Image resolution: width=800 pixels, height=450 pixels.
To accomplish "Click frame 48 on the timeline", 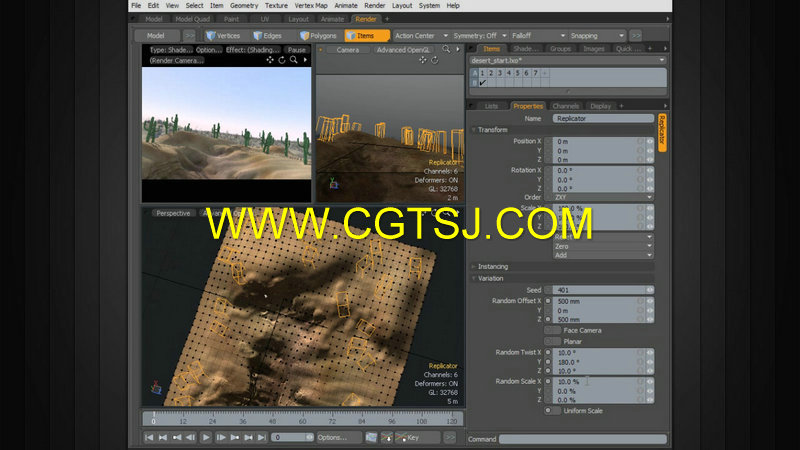I will coord(272,419).
